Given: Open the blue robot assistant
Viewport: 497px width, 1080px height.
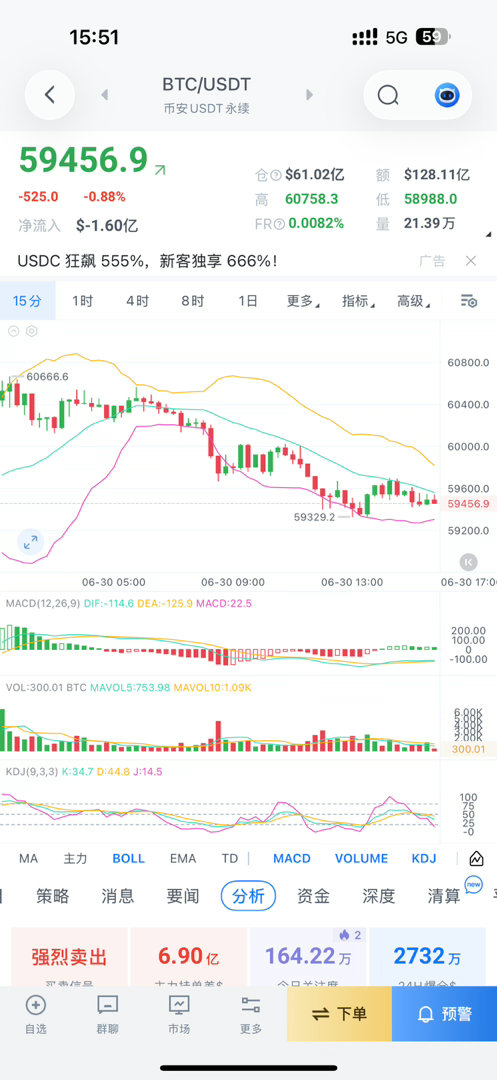Looking at the screenshot, I should click(x=447, y=95).
